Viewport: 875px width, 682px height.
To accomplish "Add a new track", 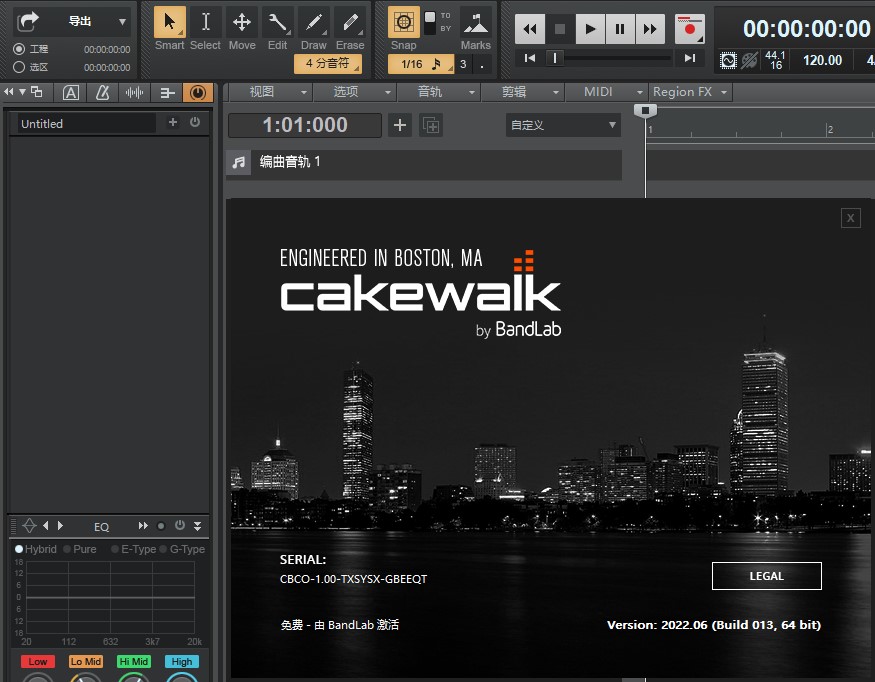I will [x=400, y=125].
